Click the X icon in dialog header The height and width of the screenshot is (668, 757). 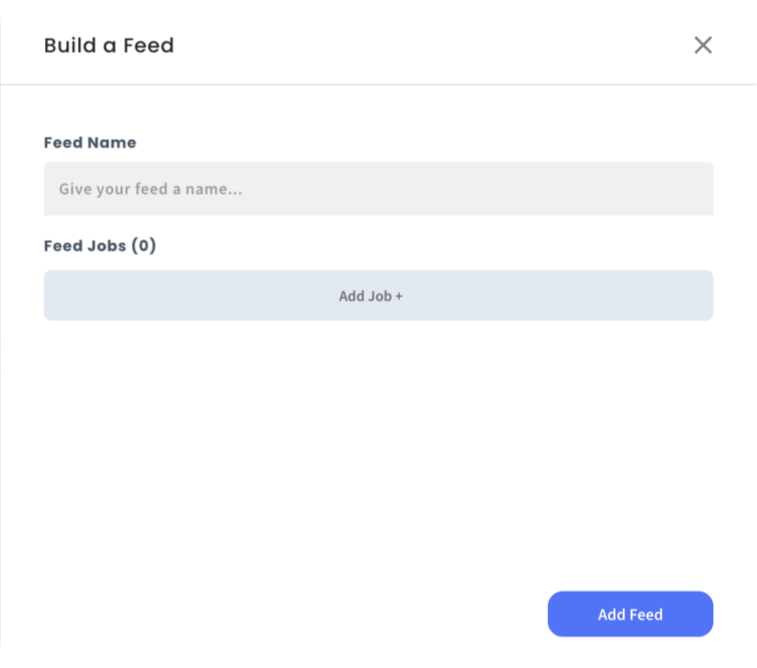pos(703,45)
